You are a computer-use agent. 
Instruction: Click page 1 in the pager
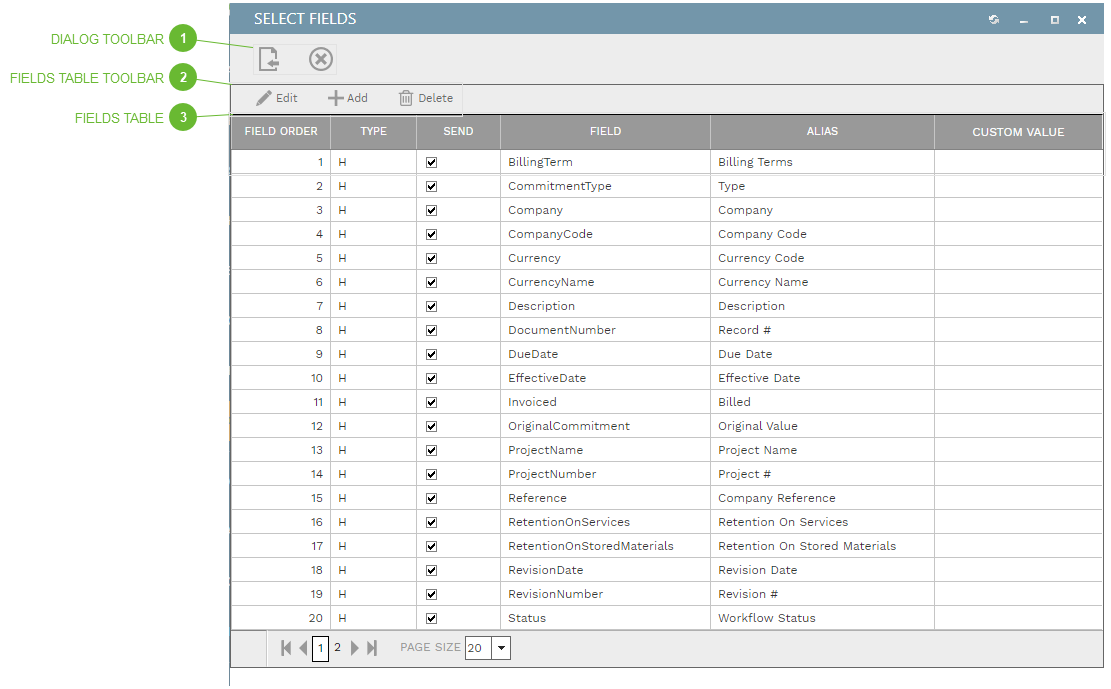click(320, 647)
